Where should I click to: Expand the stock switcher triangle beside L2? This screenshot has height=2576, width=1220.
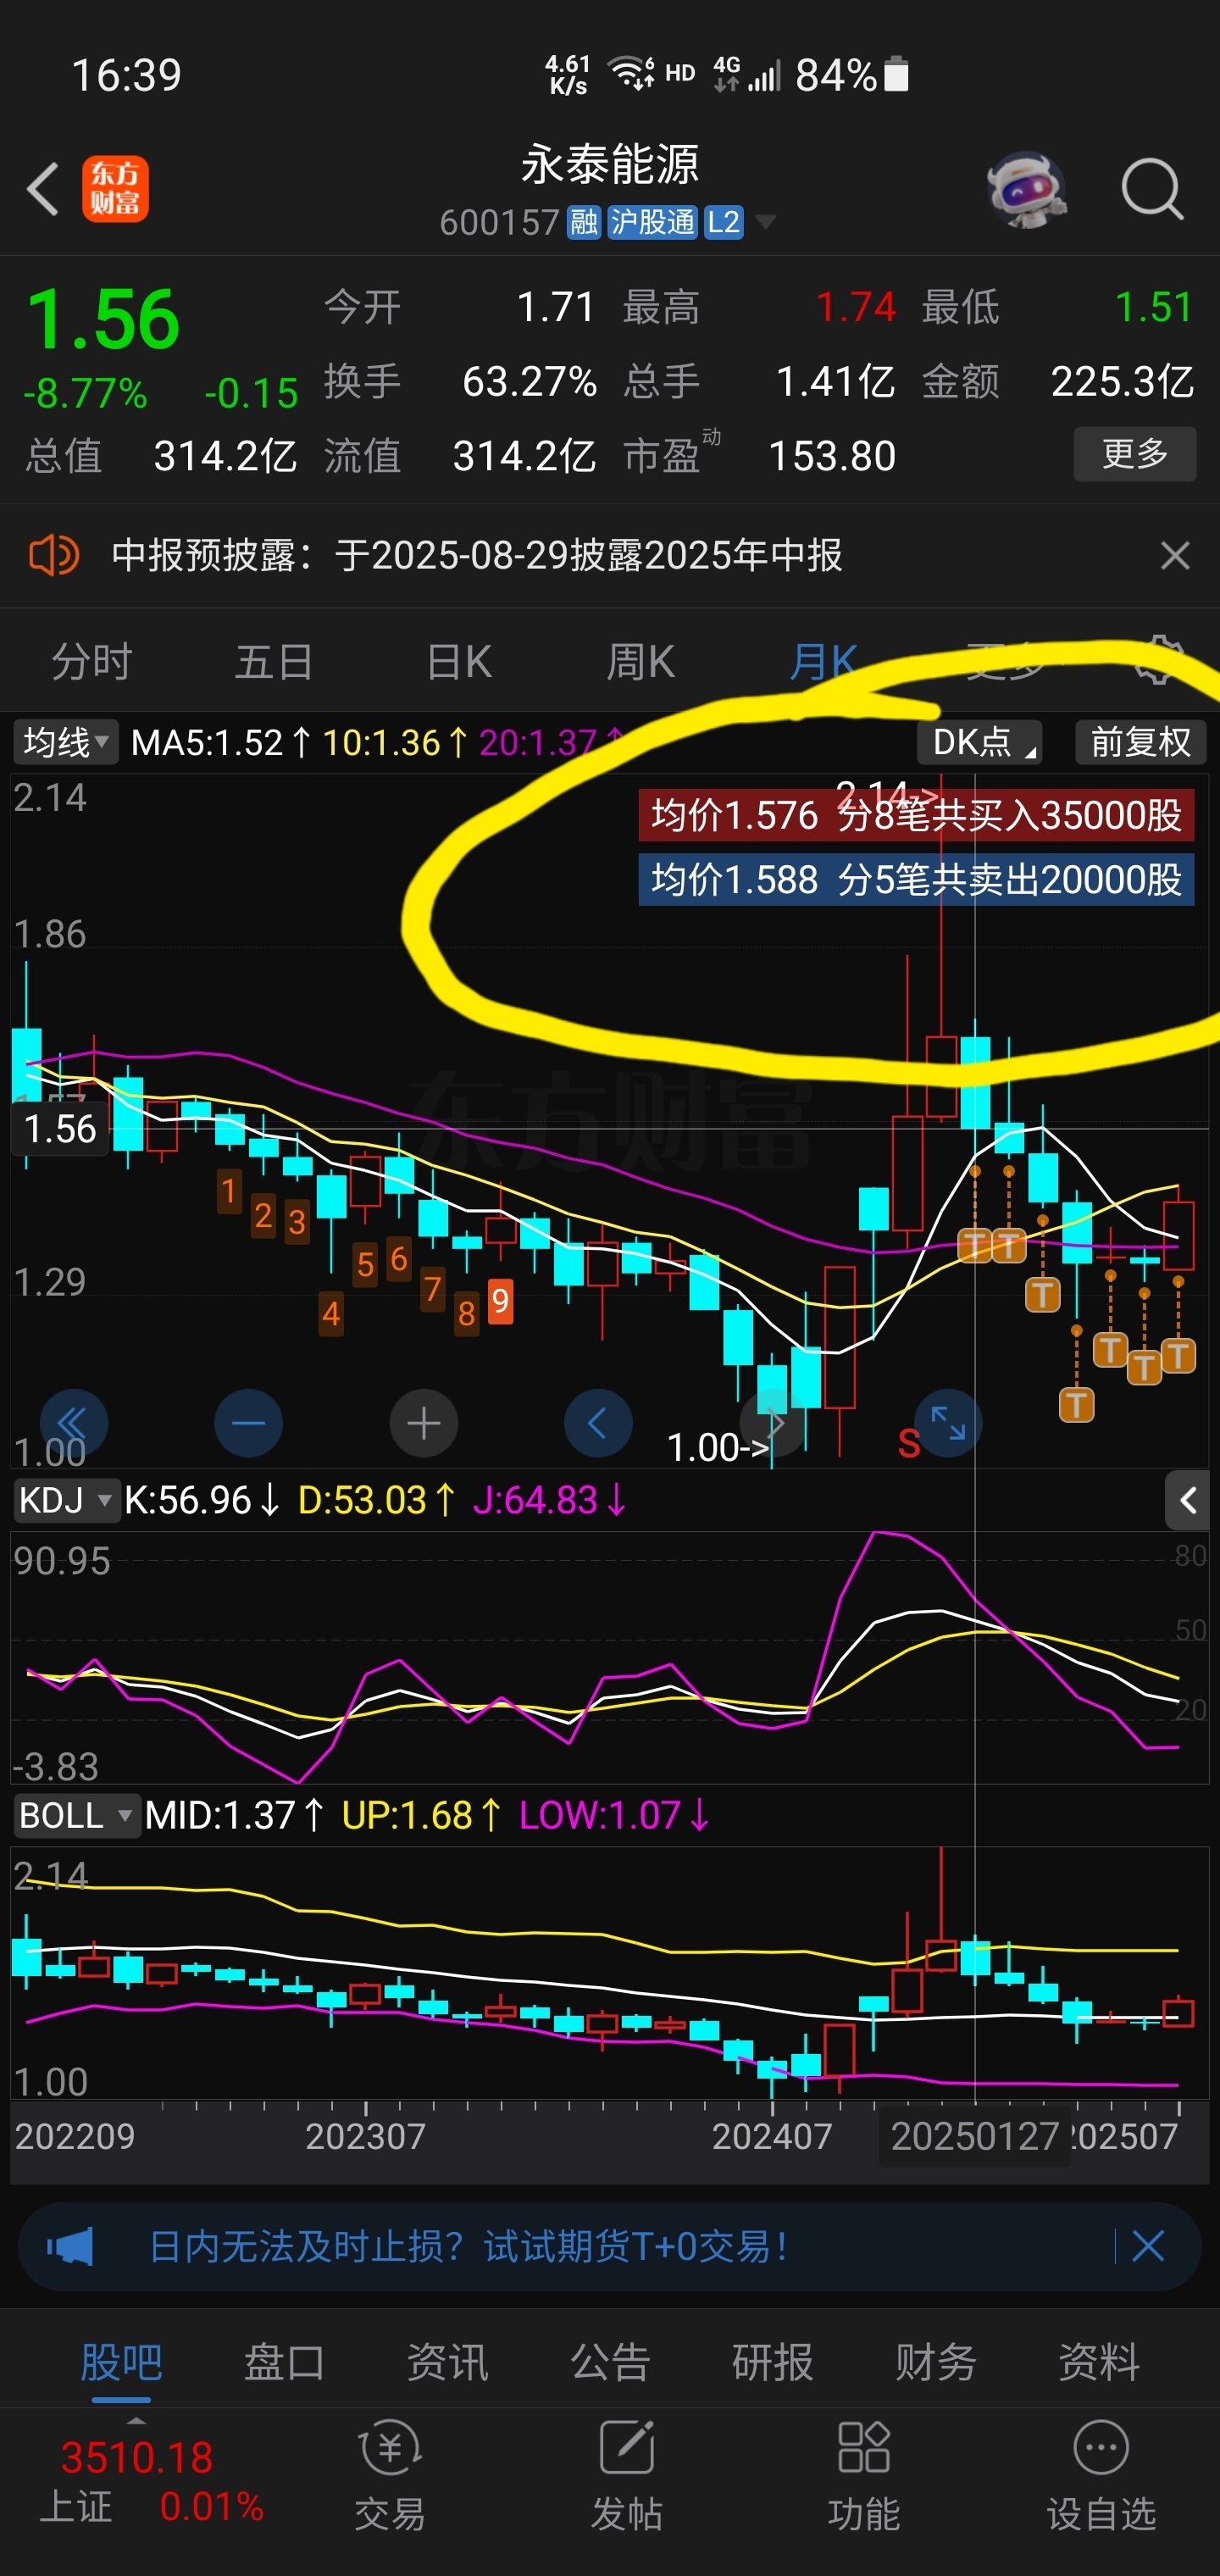pyautogui.click(x=766, y=221)
